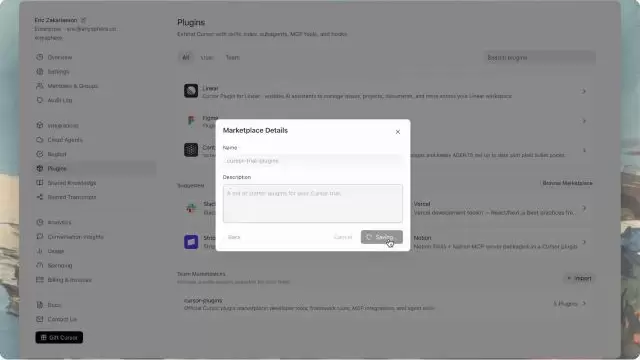Click the dark dotted plugin logo below Figma
The width and height of the screenshot is (640, 360).
click(x=191, y=150)
